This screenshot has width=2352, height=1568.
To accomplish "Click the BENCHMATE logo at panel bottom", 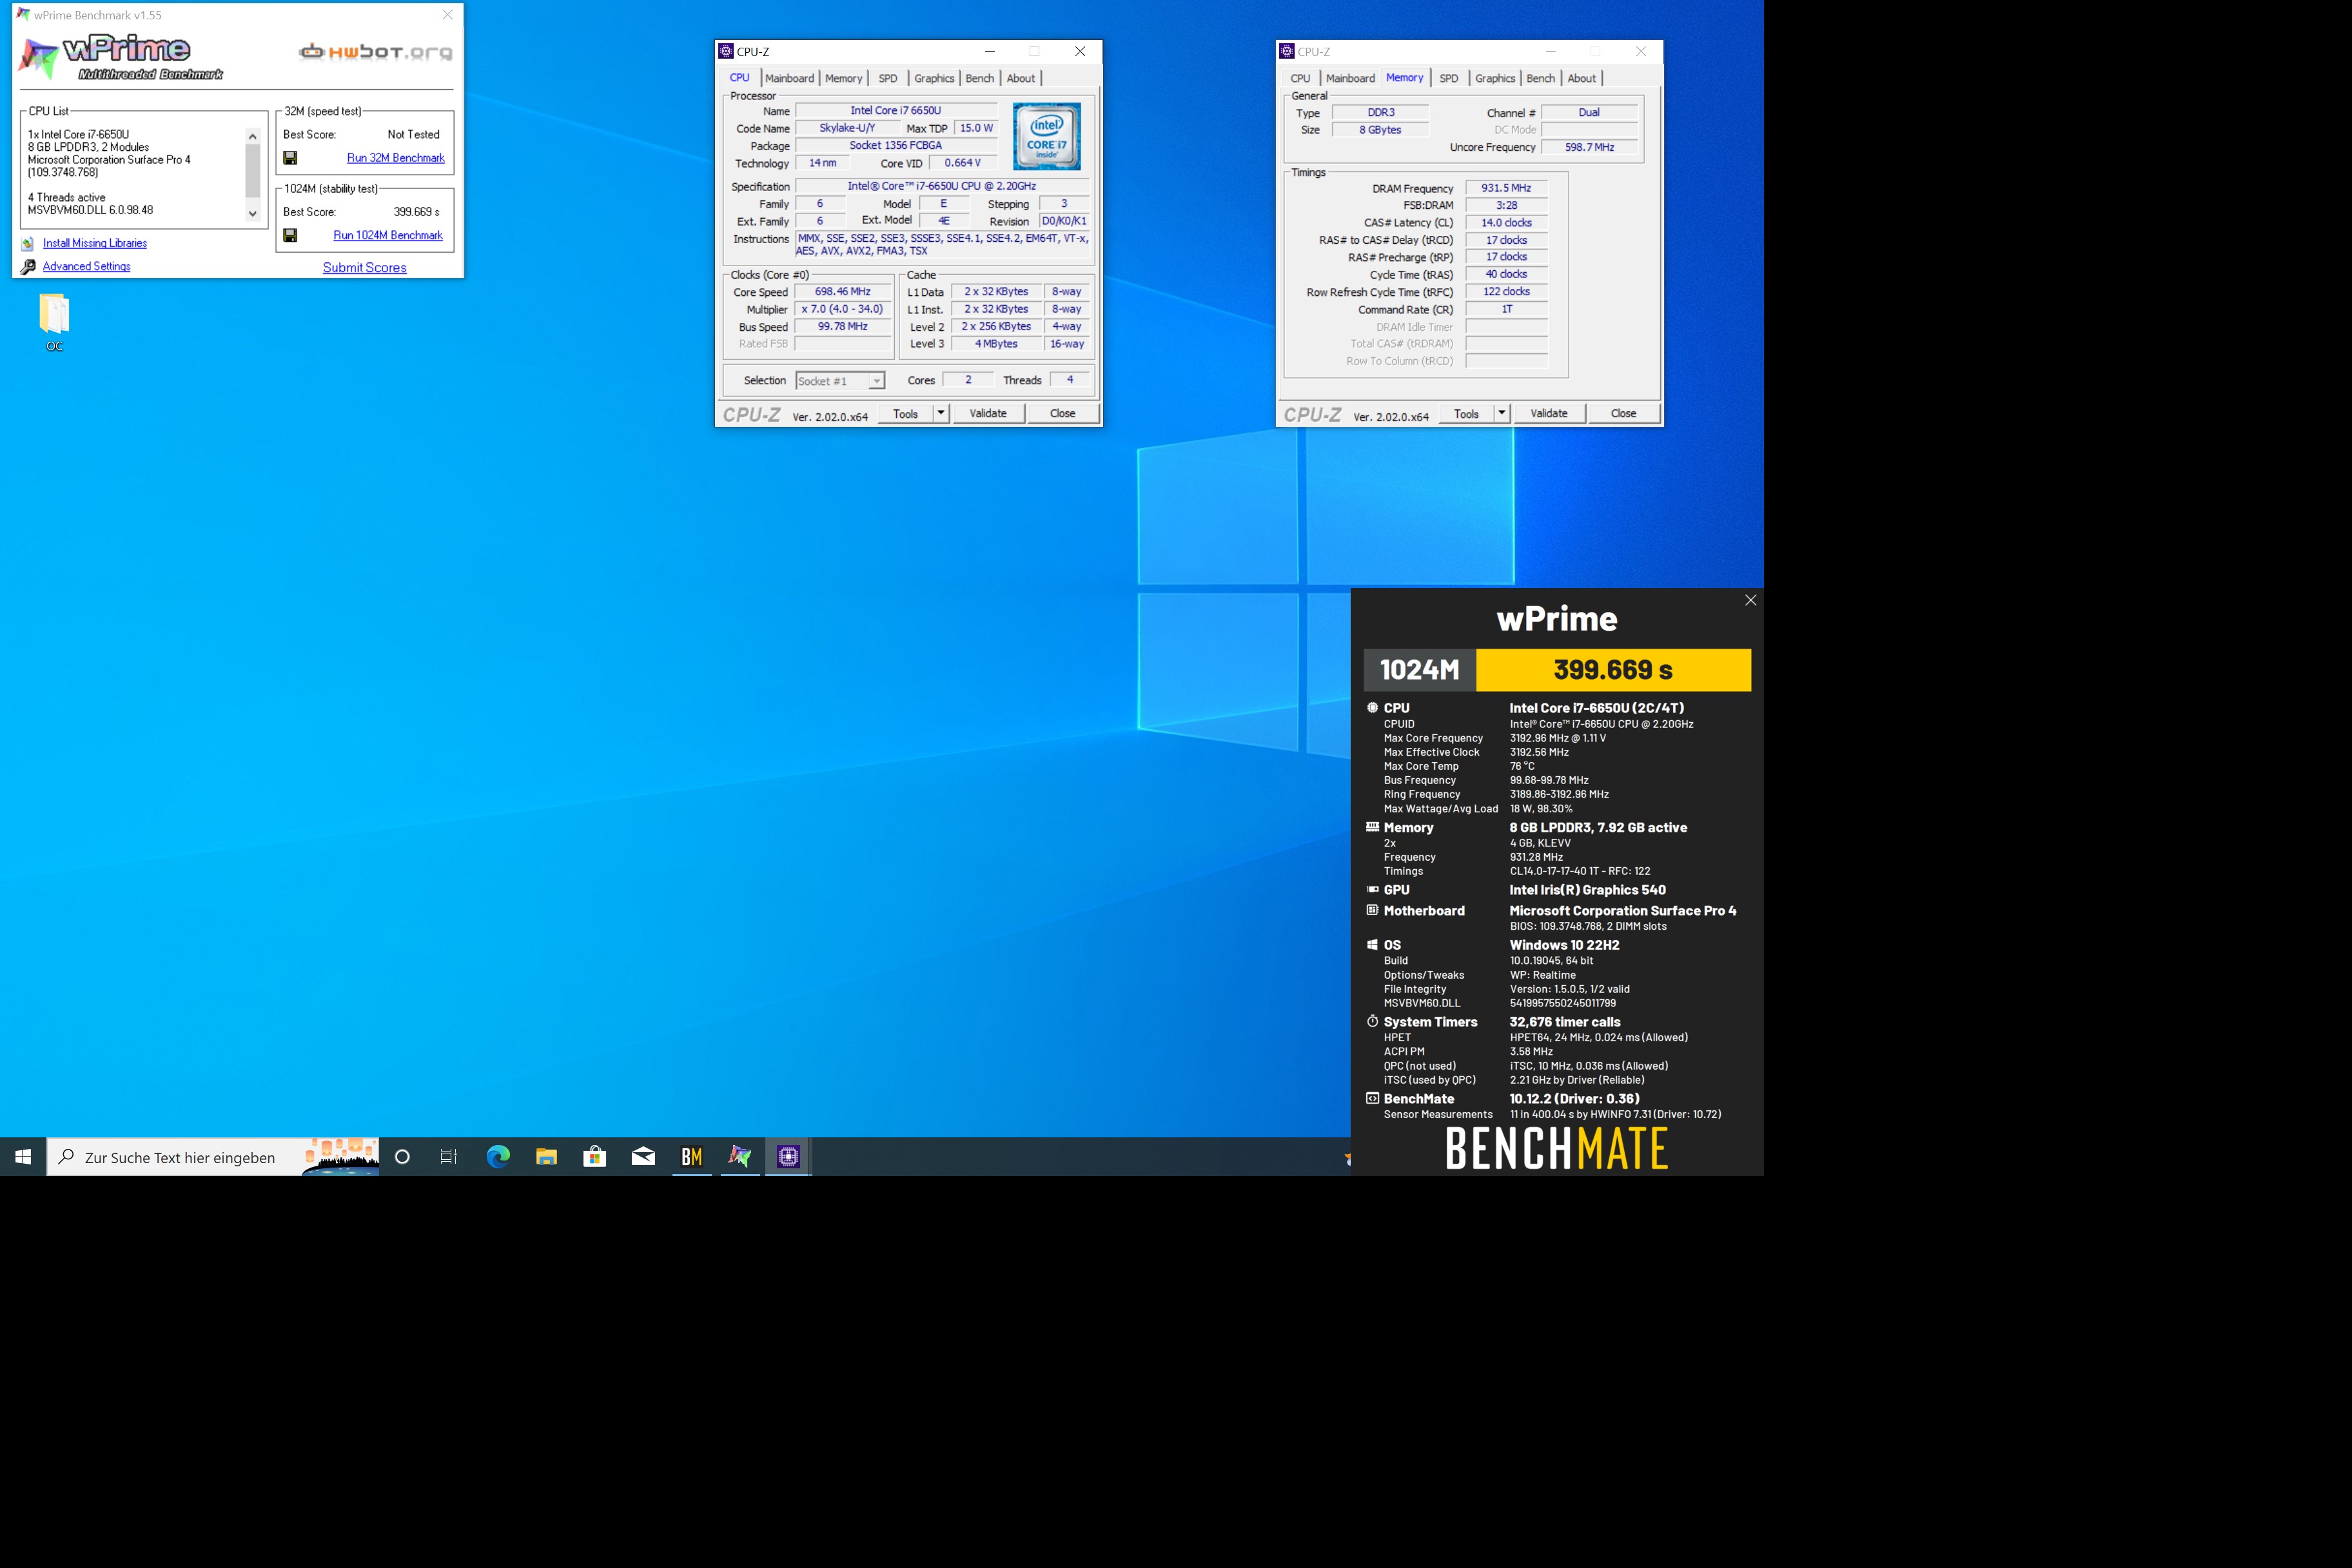I will pos(1557,1149).
